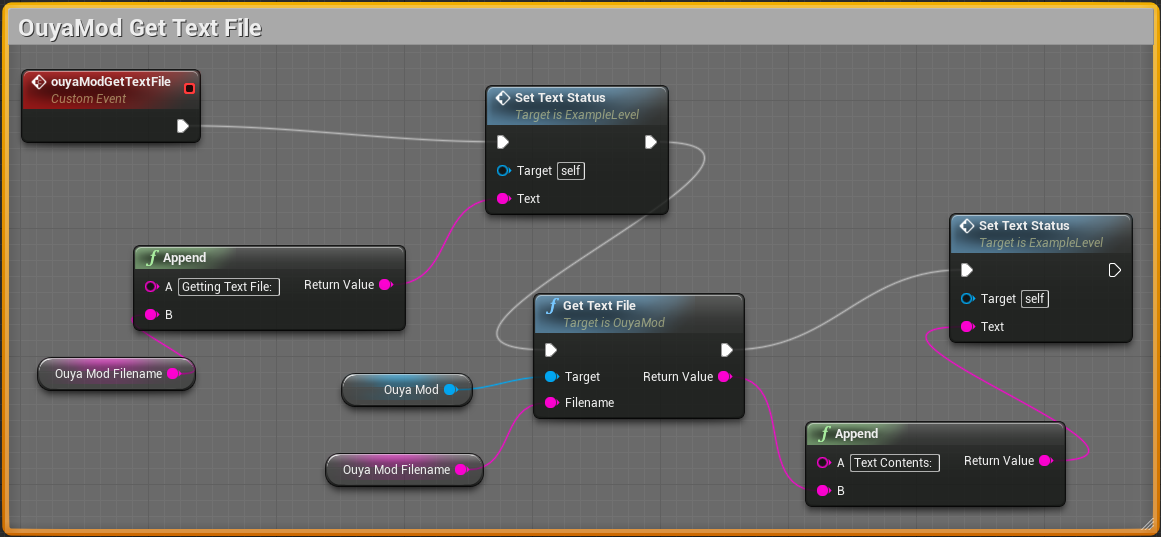Click the A pin beside 'Text Contents:'
Image resolution: width=1161 pixels, height=537 pixels.
click(x=823, y=463)
